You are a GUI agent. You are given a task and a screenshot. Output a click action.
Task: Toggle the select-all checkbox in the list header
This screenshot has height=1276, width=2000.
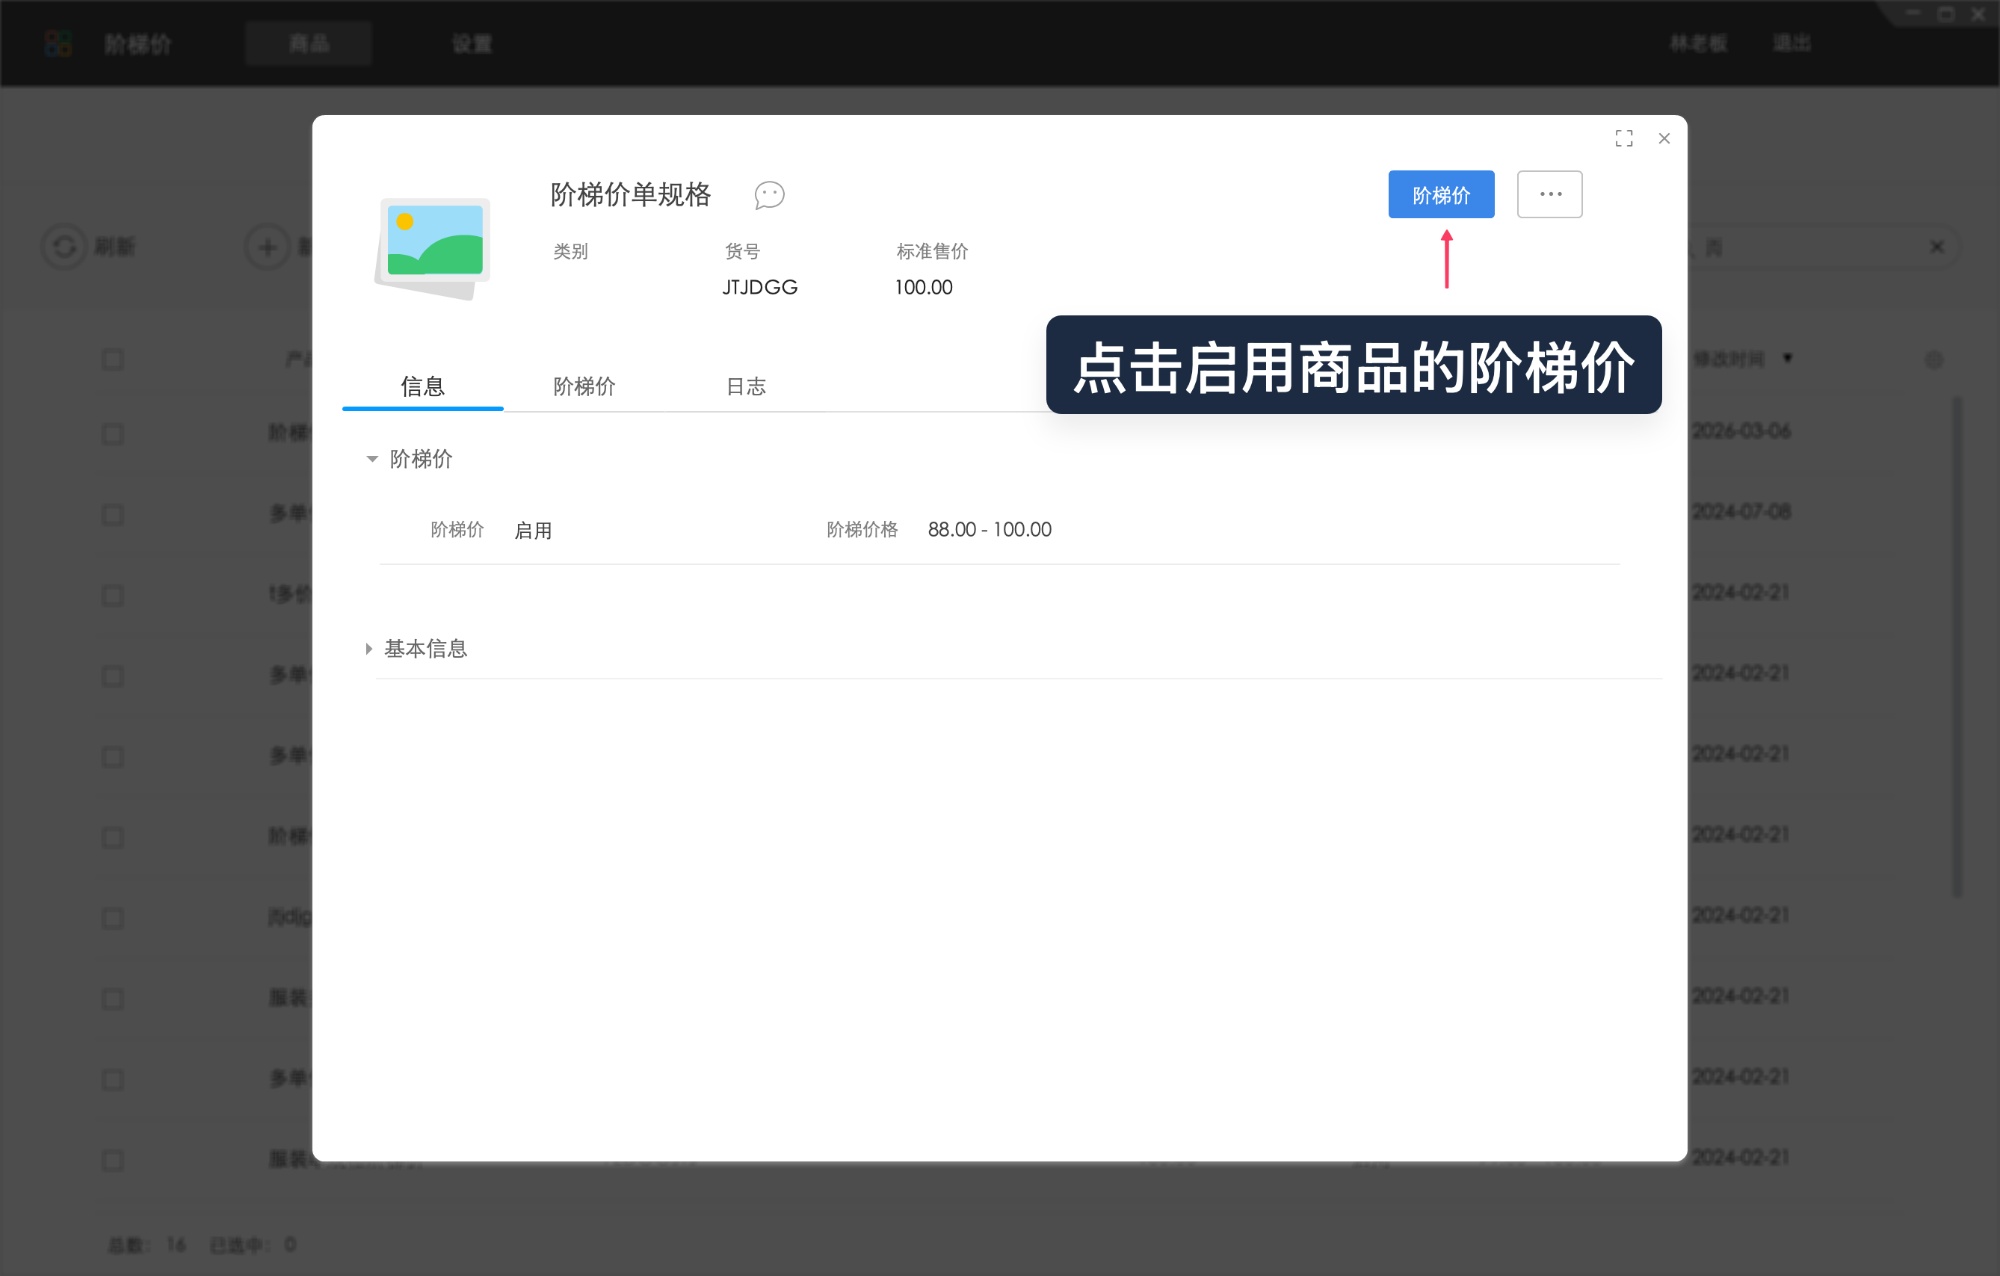pos(111,358)
